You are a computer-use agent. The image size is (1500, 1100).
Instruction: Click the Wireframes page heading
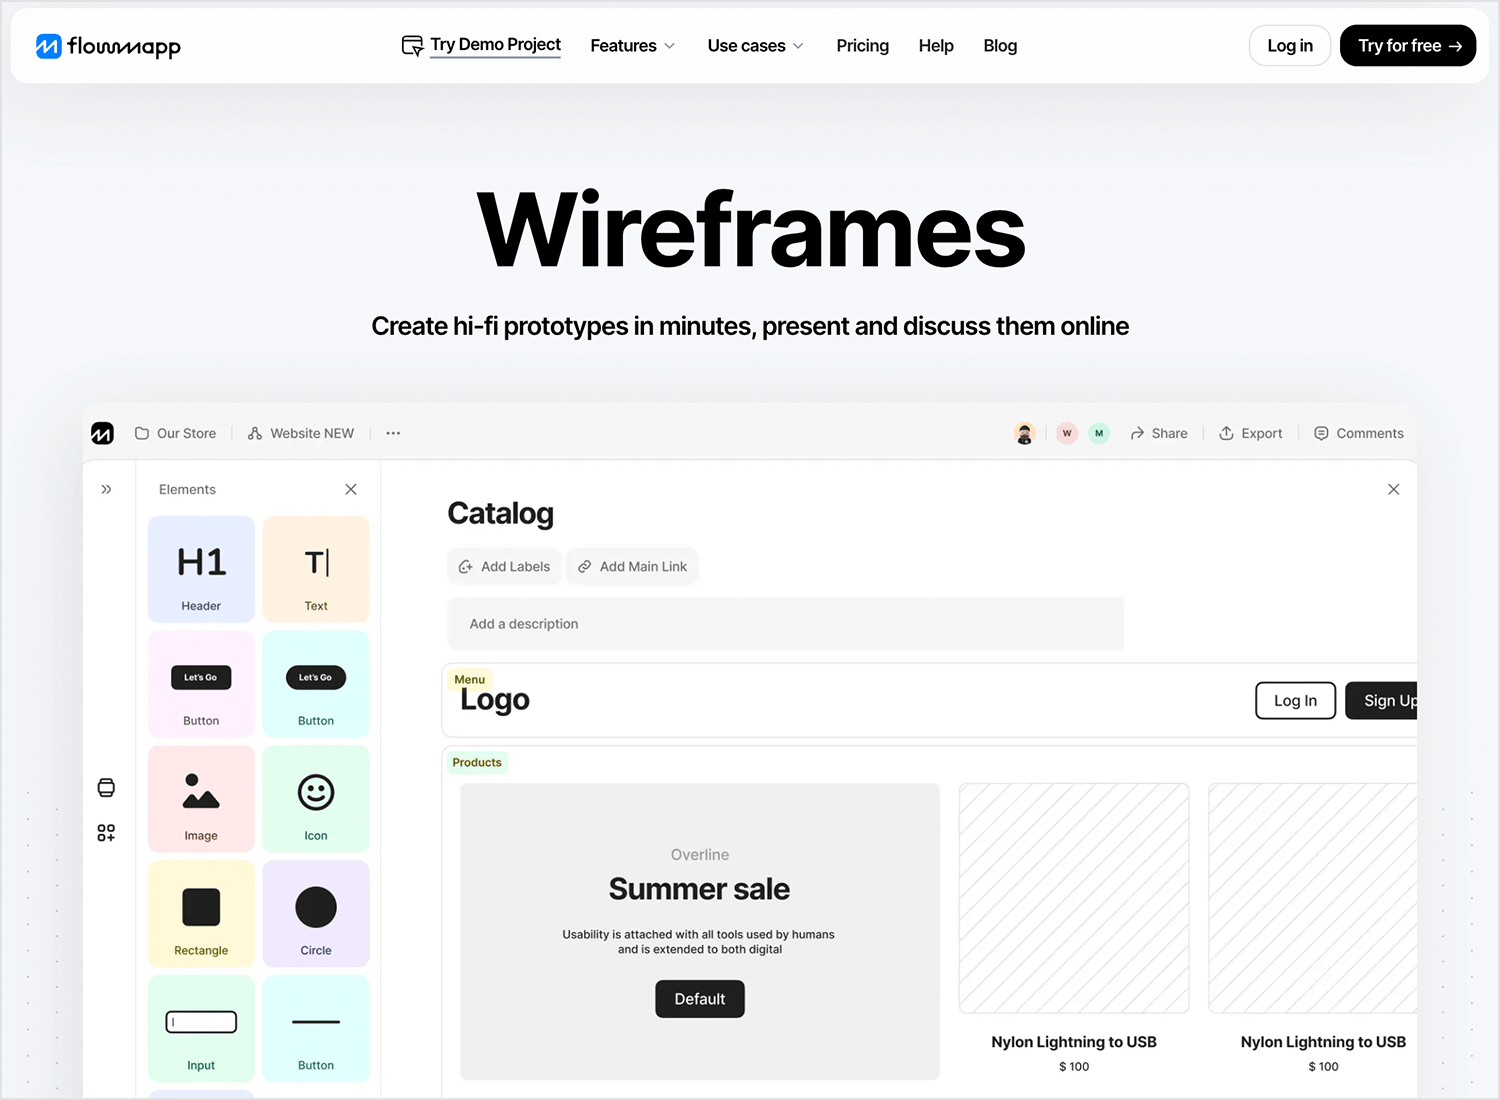tap(751, 231)
